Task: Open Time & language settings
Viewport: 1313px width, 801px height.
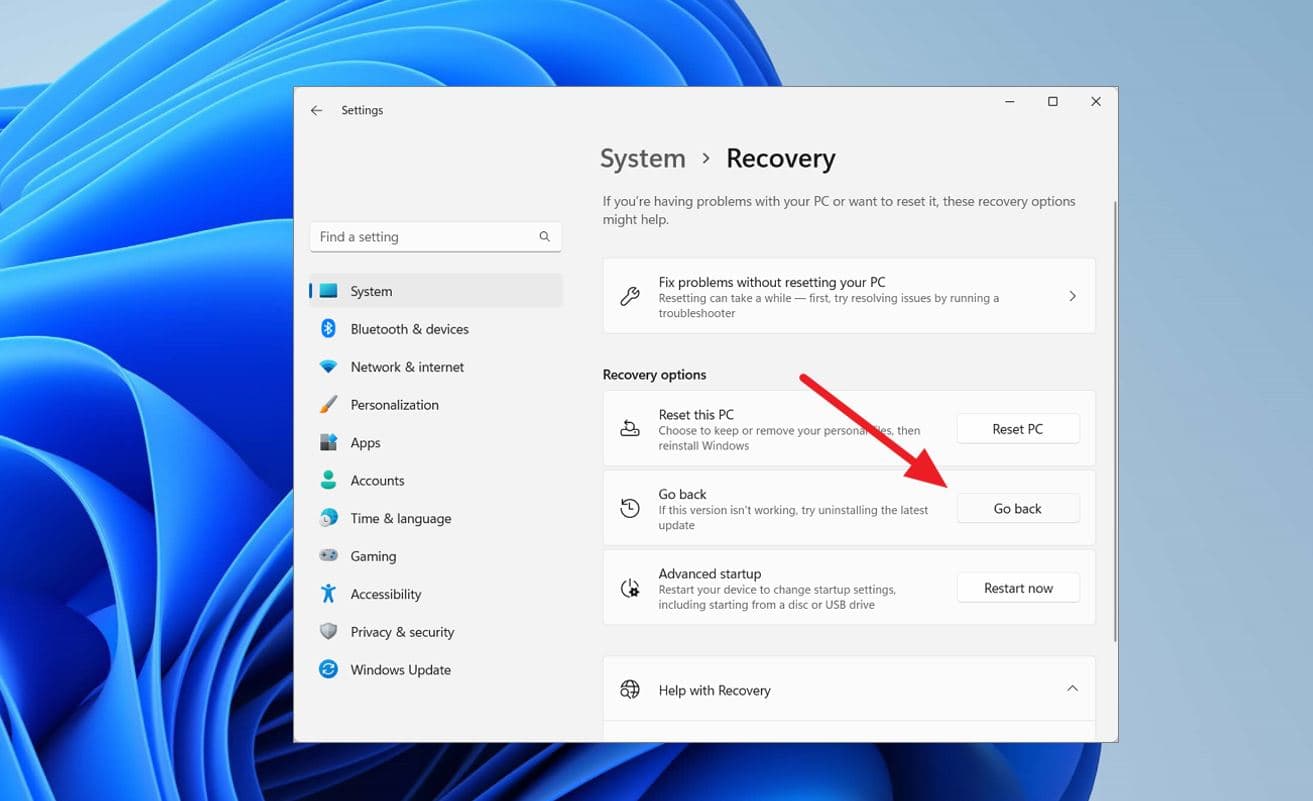Action: click(x=436, y=518)
